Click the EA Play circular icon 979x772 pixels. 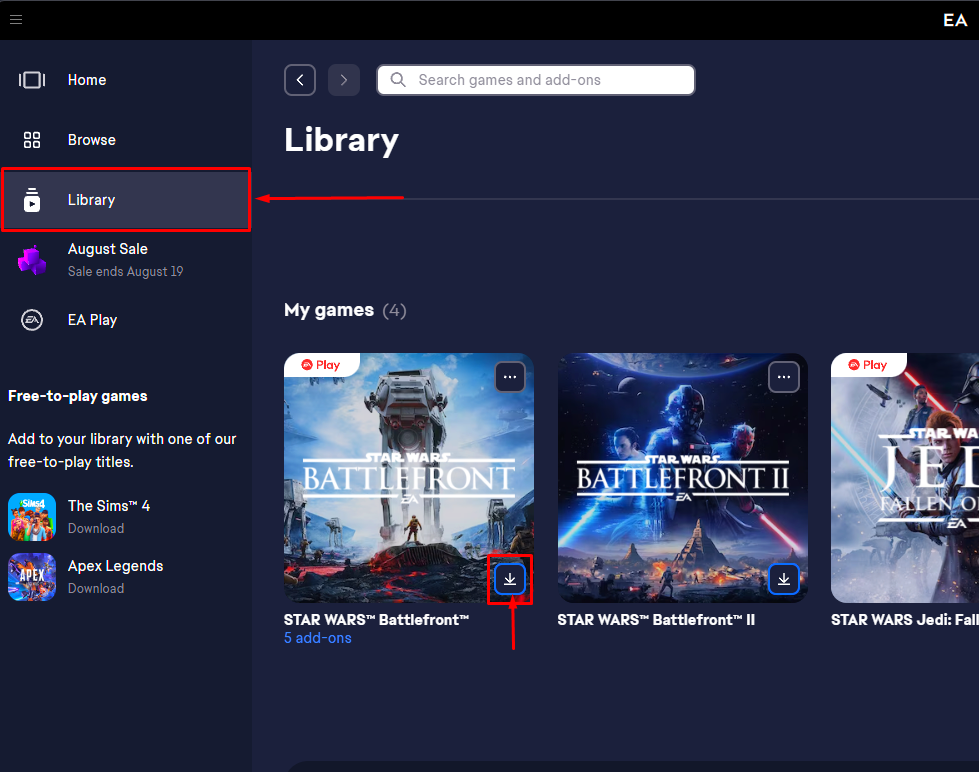(x=32, y=320)
